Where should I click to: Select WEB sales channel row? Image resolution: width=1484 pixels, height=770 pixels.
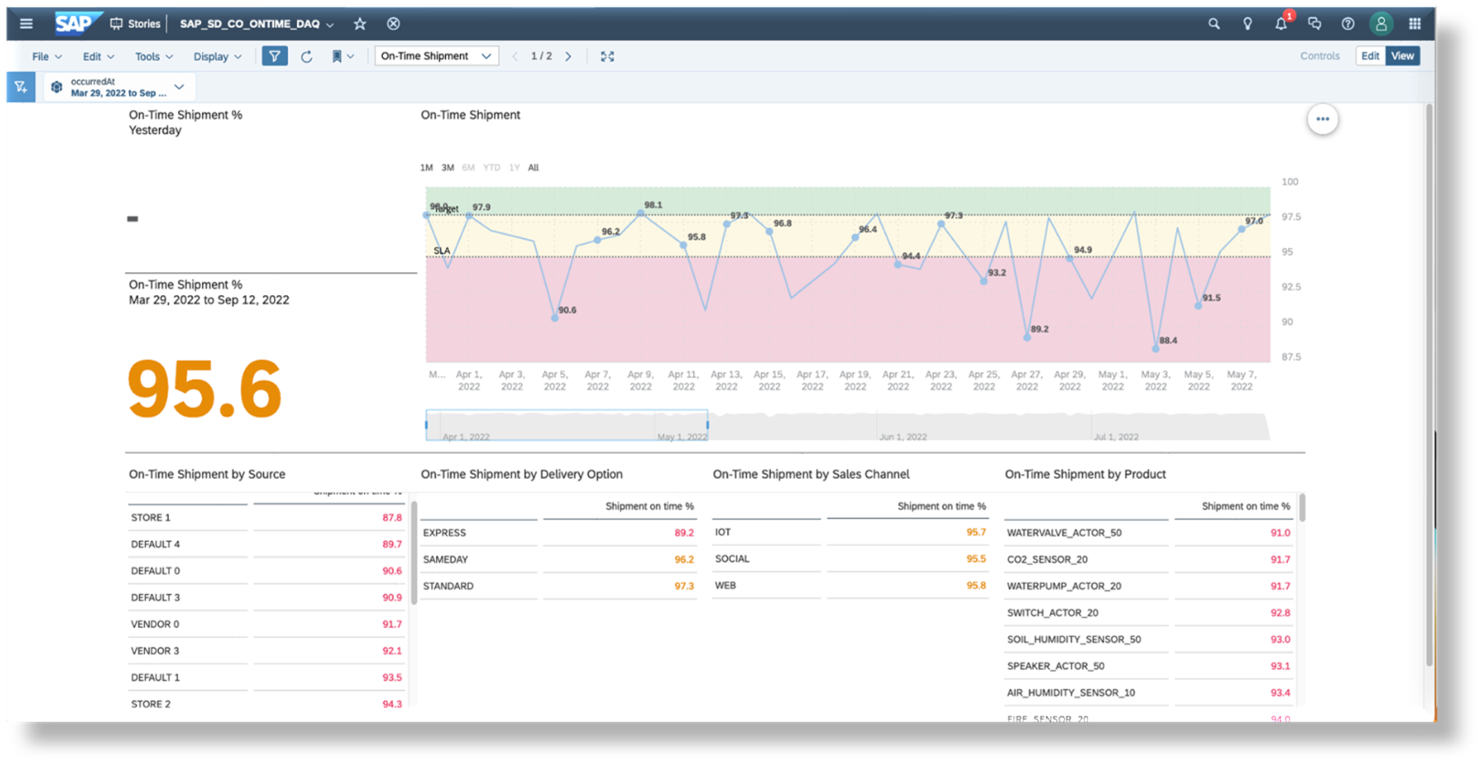(850, 585)
